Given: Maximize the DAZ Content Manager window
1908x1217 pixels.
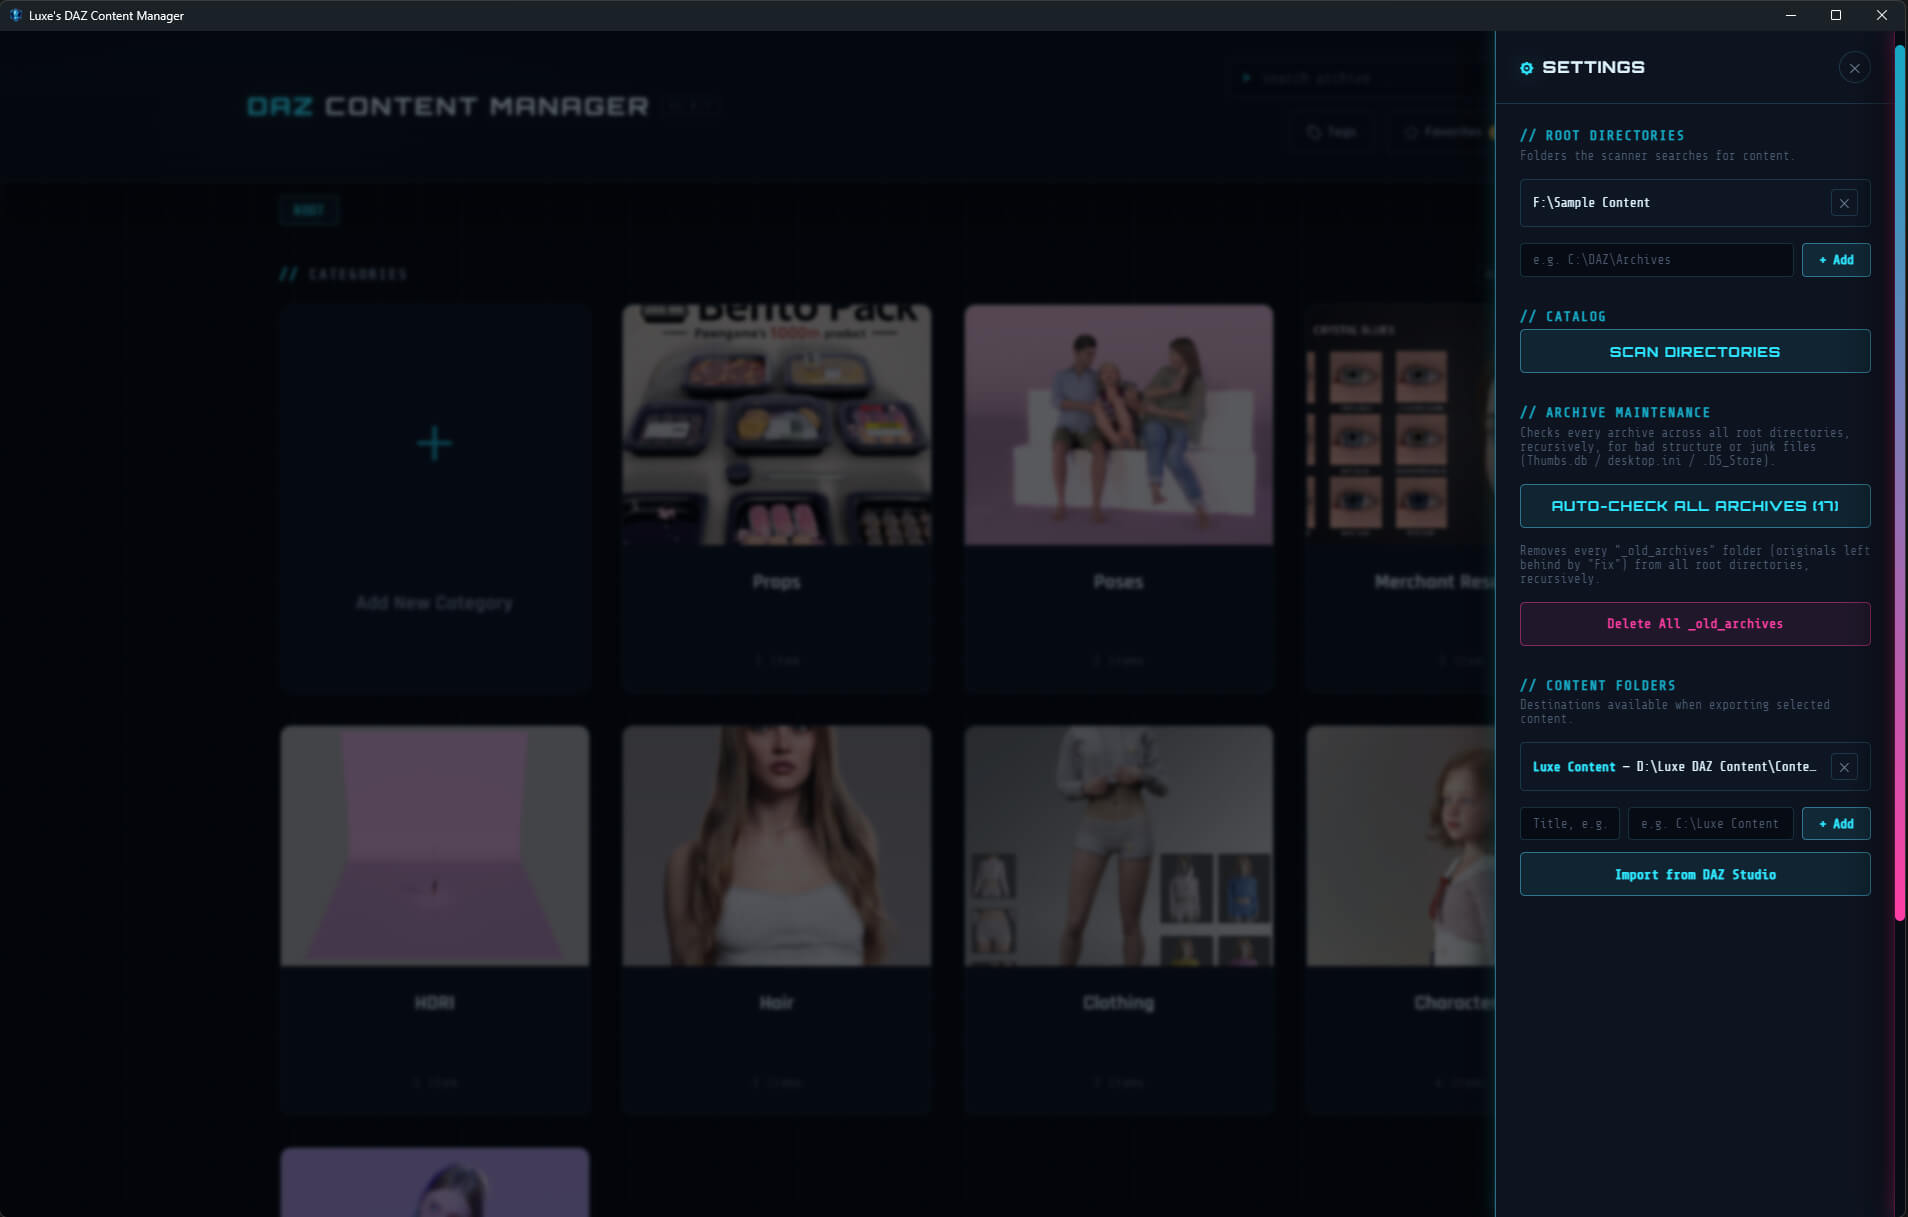Looking at the screenshot, I should coord(1836,15).
